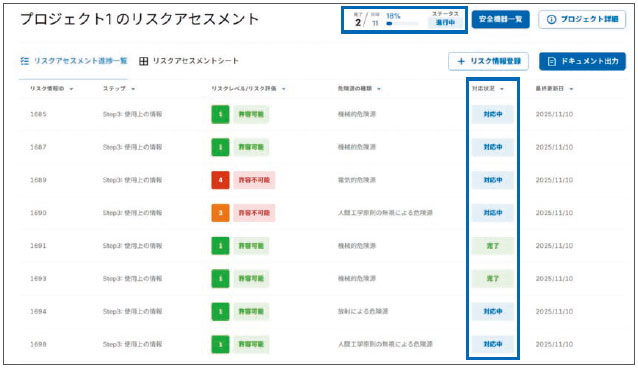Screen dimensions: 638x368
Task: Click the document icon in ドキュメント出力
Action: (551, 61)
